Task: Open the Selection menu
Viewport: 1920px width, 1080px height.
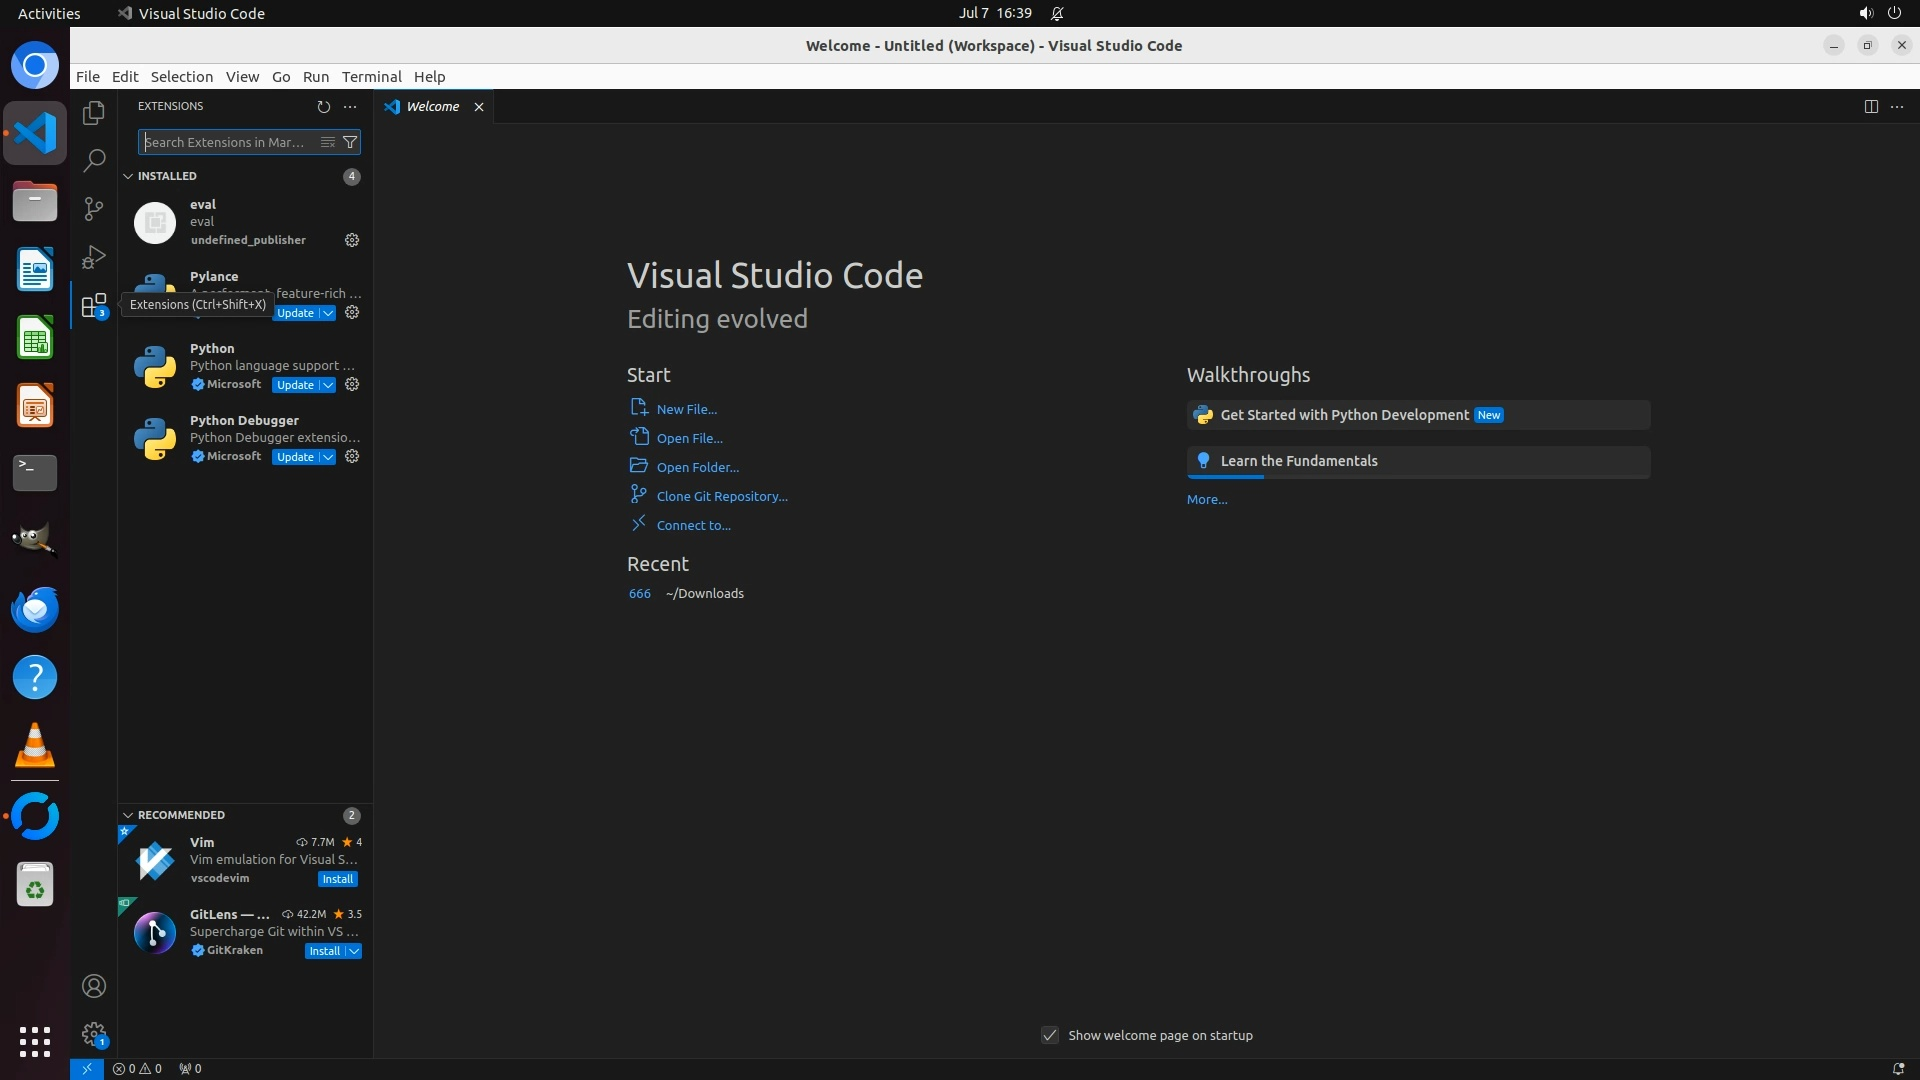Action: 181,77
